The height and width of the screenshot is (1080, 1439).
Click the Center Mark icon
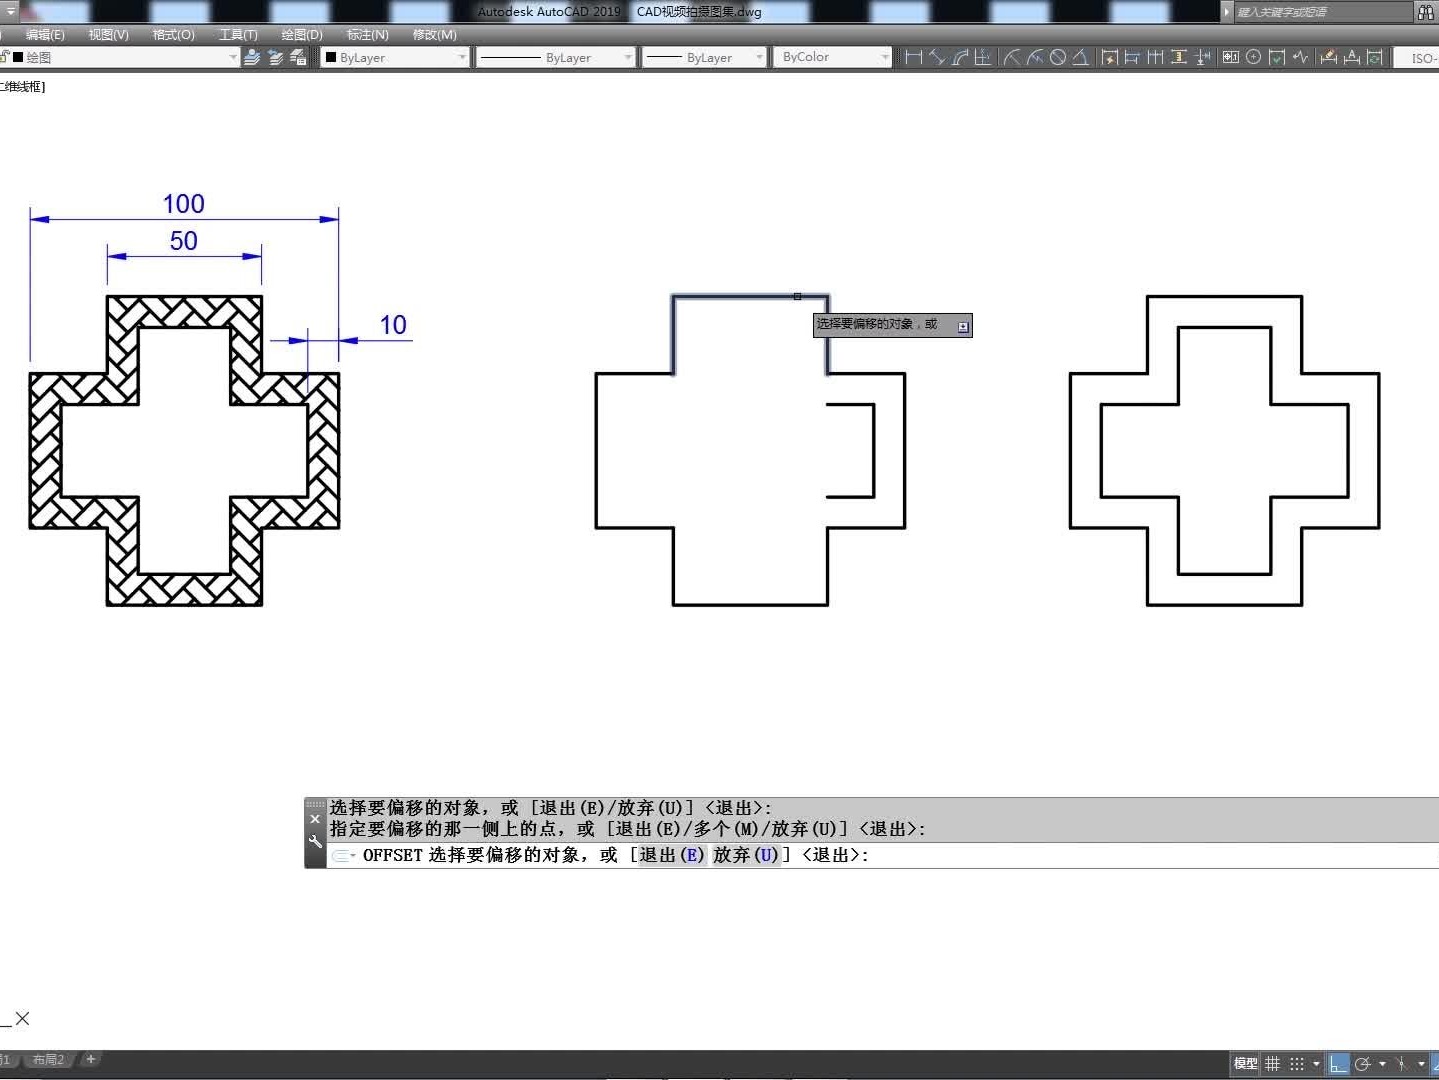pos(1253,57)
